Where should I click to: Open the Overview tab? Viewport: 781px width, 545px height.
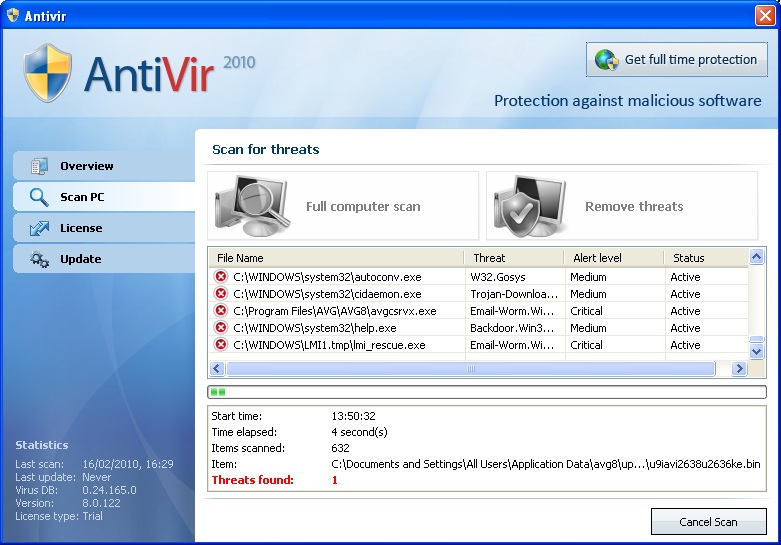click(104, 166)
